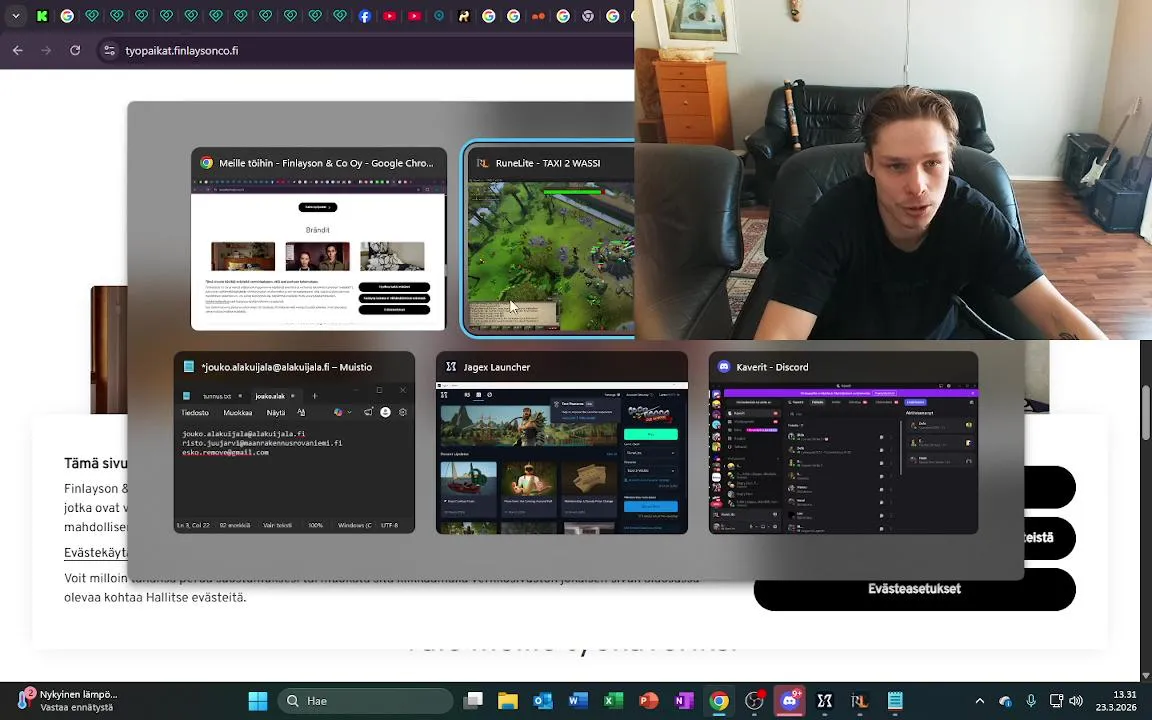The width and height of the screenshot is (1152, 720).
Task: Open Notepad taskbar icon
Action: (895, 701)
